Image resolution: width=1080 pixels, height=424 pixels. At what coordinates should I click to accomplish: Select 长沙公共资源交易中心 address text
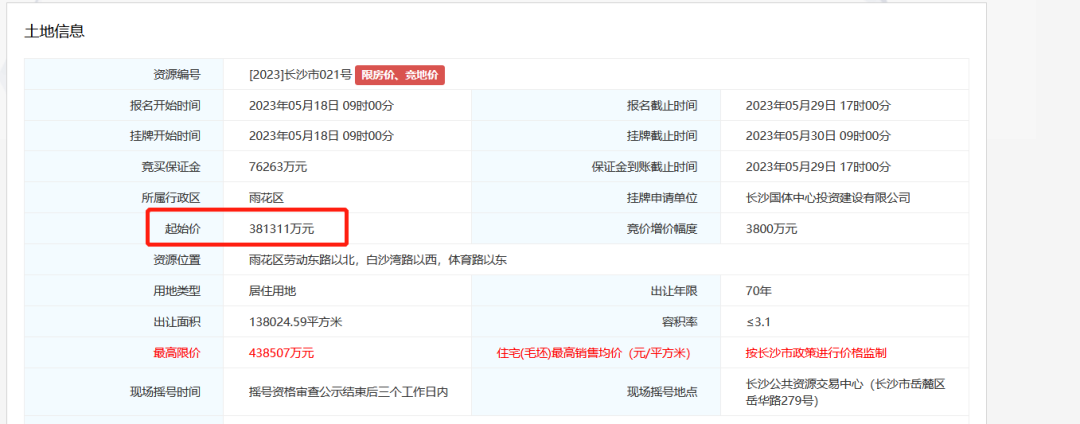(x=845, y=392)
